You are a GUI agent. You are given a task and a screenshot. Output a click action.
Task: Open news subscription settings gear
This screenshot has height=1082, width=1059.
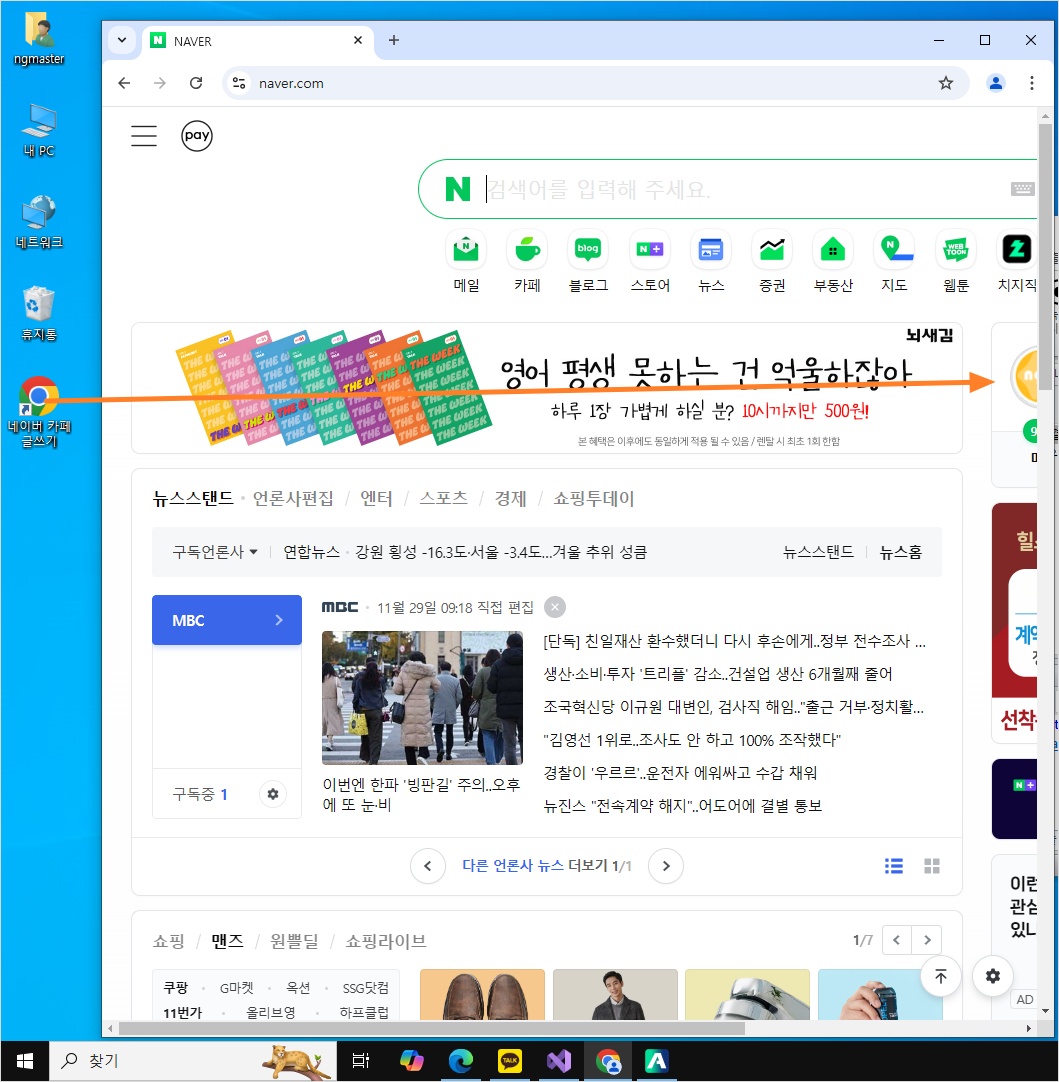(273, 794)
